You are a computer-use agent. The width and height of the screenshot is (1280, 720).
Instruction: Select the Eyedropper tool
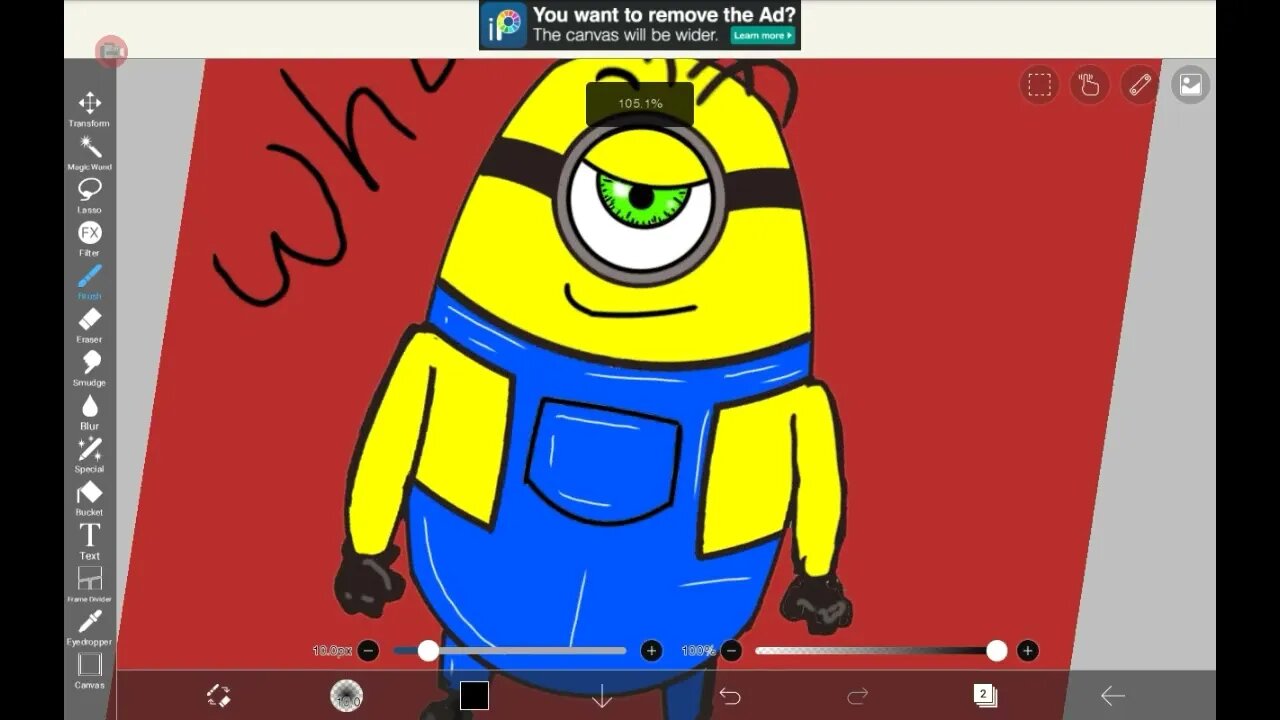[90, 627]
